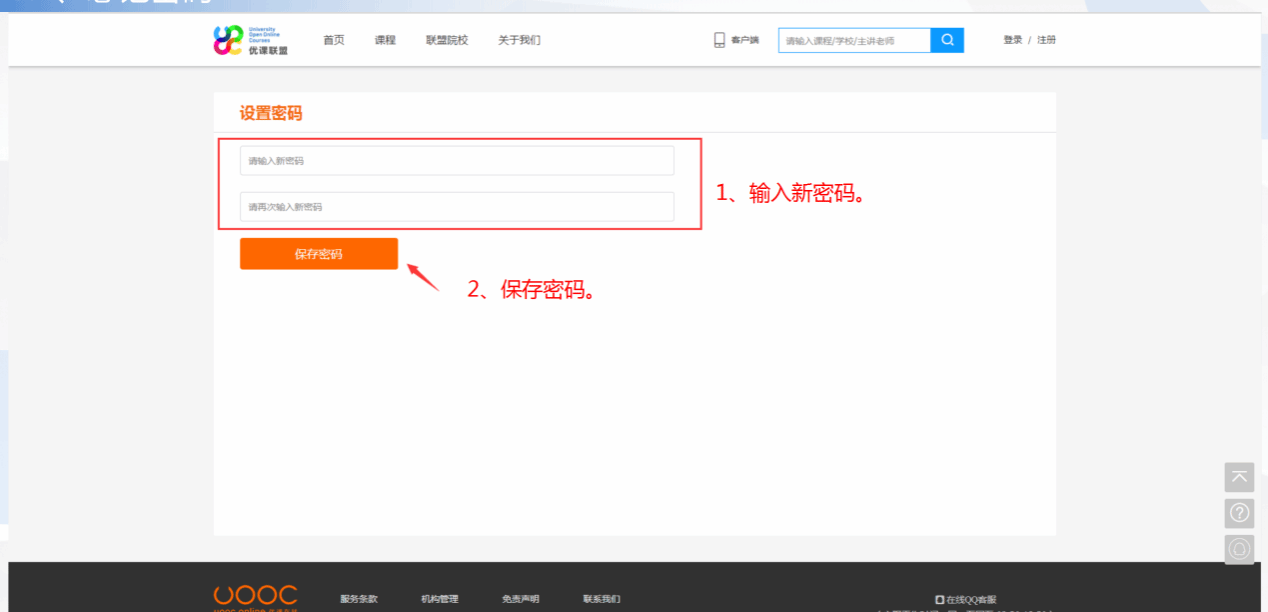Click the orange 保存密码 button
This screenshot has height=612, width=1268.
coord(319,254)
